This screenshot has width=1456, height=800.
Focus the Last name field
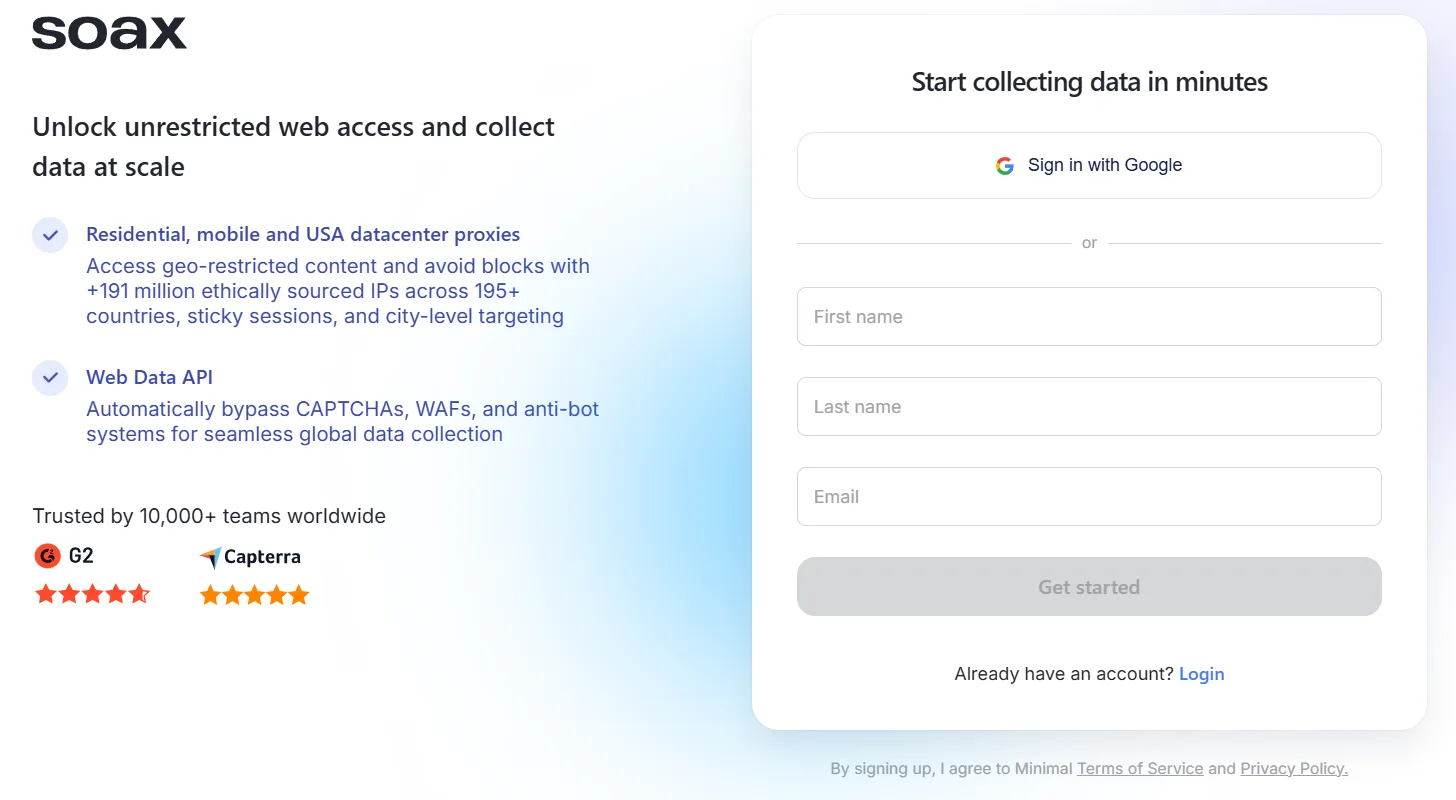(1089, 407)
